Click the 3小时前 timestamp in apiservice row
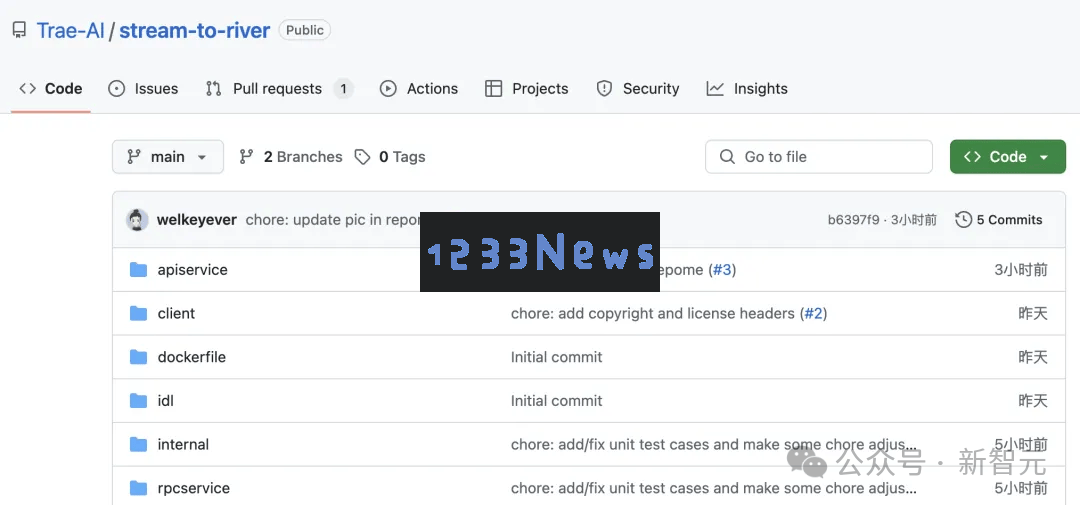The width and height of the screenshot is (1080, 505). coord(1021,270)
